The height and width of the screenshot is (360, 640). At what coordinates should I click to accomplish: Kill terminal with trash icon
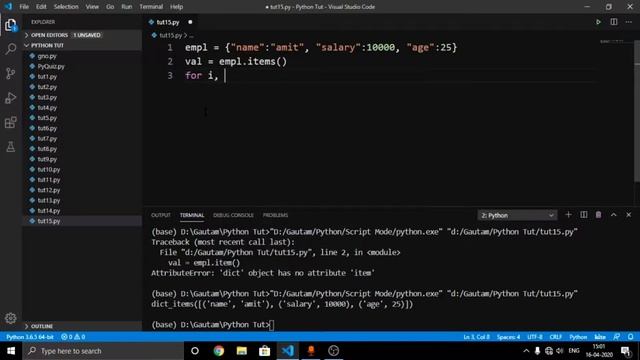tap(598, 215)
